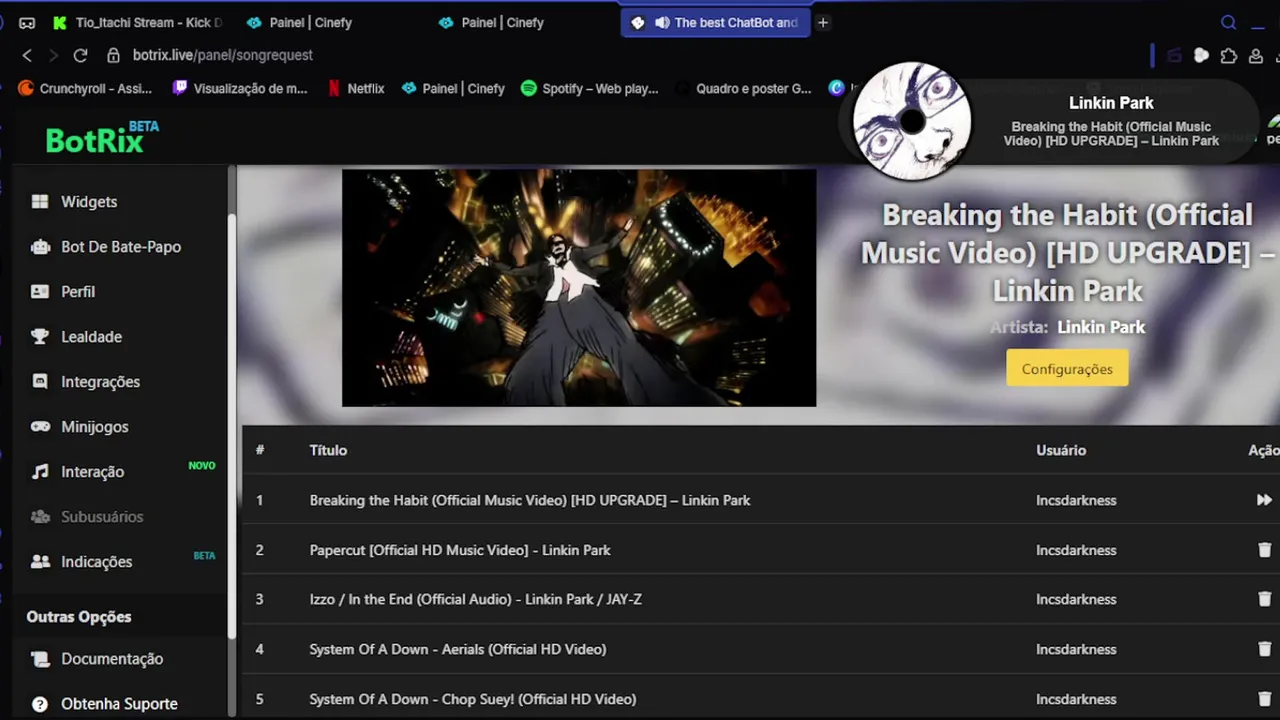Click the browser tab search icon
The image size is (1280, 720).
pyautogui.click(x=1229, y=22)
